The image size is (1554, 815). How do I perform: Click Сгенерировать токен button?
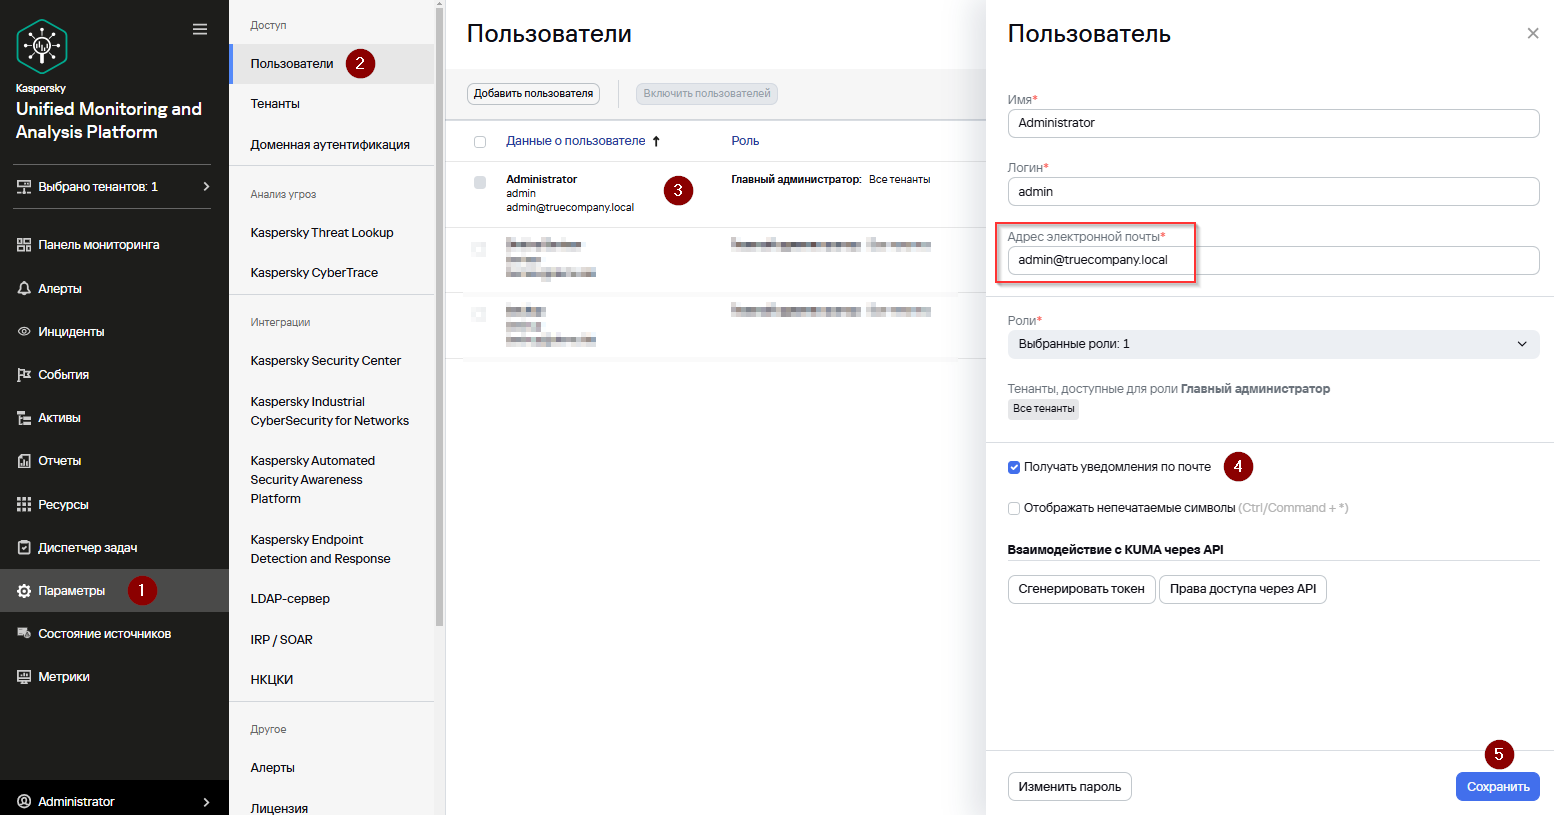[x=1081, y=589]
